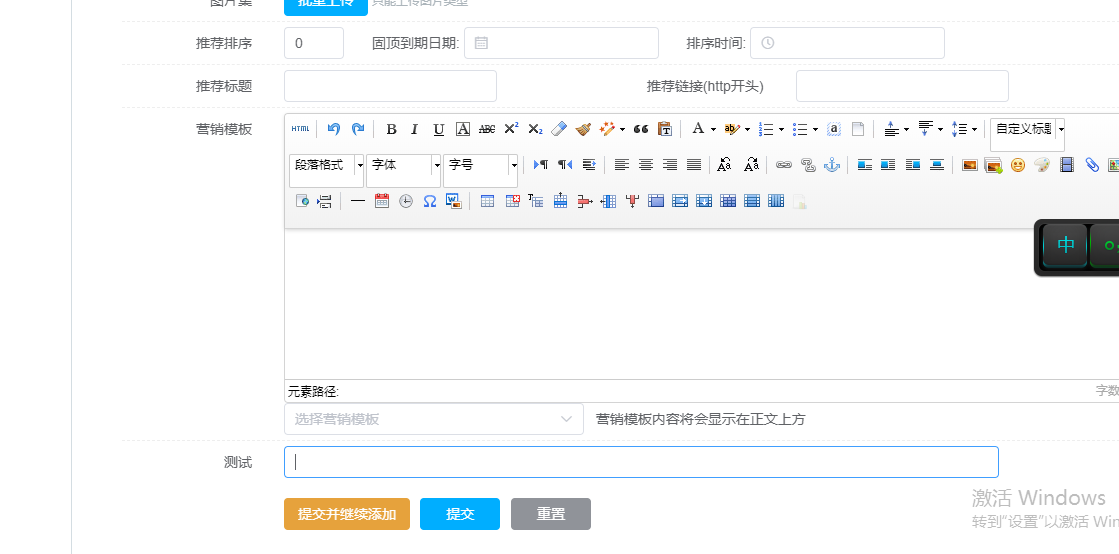This screenshot has width=1119, height=554.
Task: Apply bold formatting in editor toolbar
Action: pos(391,129)
